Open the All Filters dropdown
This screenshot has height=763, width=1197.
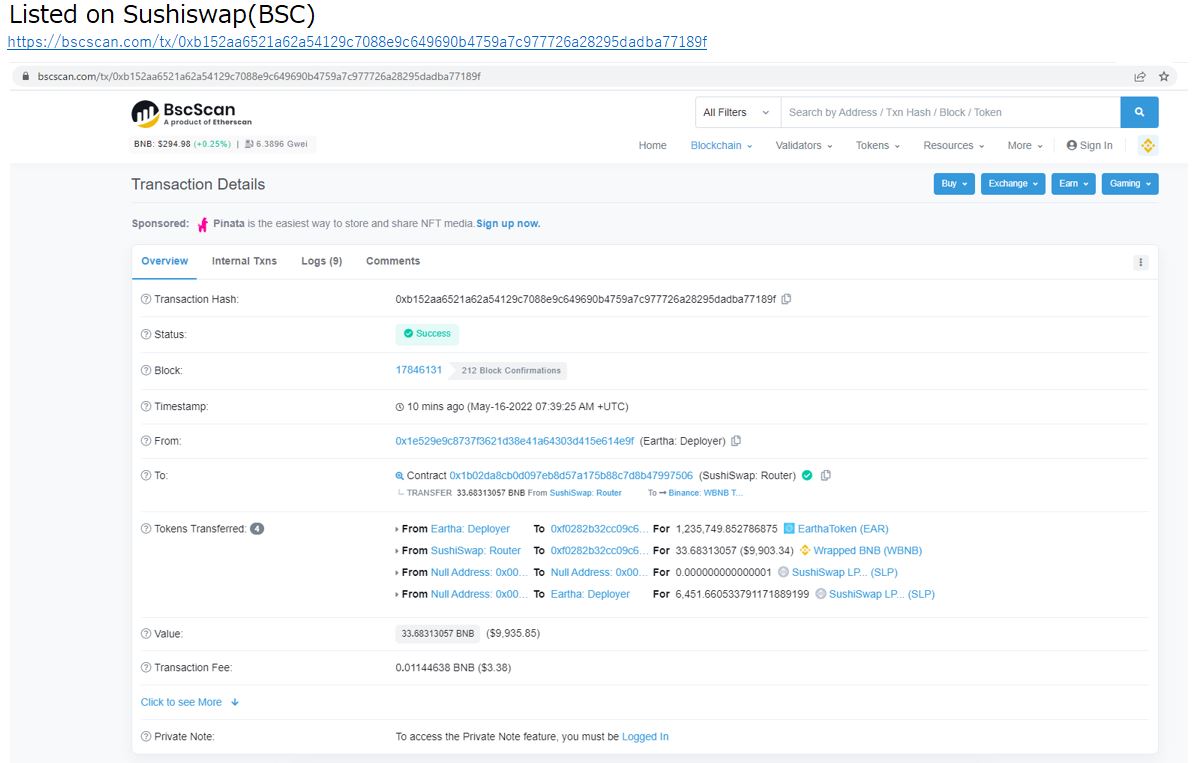(737, 112)
